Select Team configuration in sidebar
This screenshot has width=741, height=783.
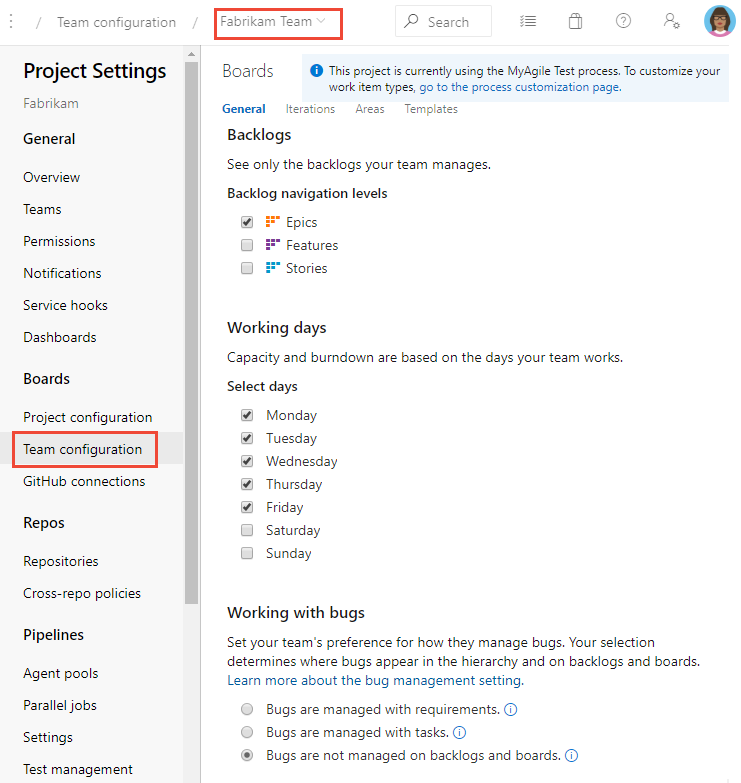click(85, 449)
